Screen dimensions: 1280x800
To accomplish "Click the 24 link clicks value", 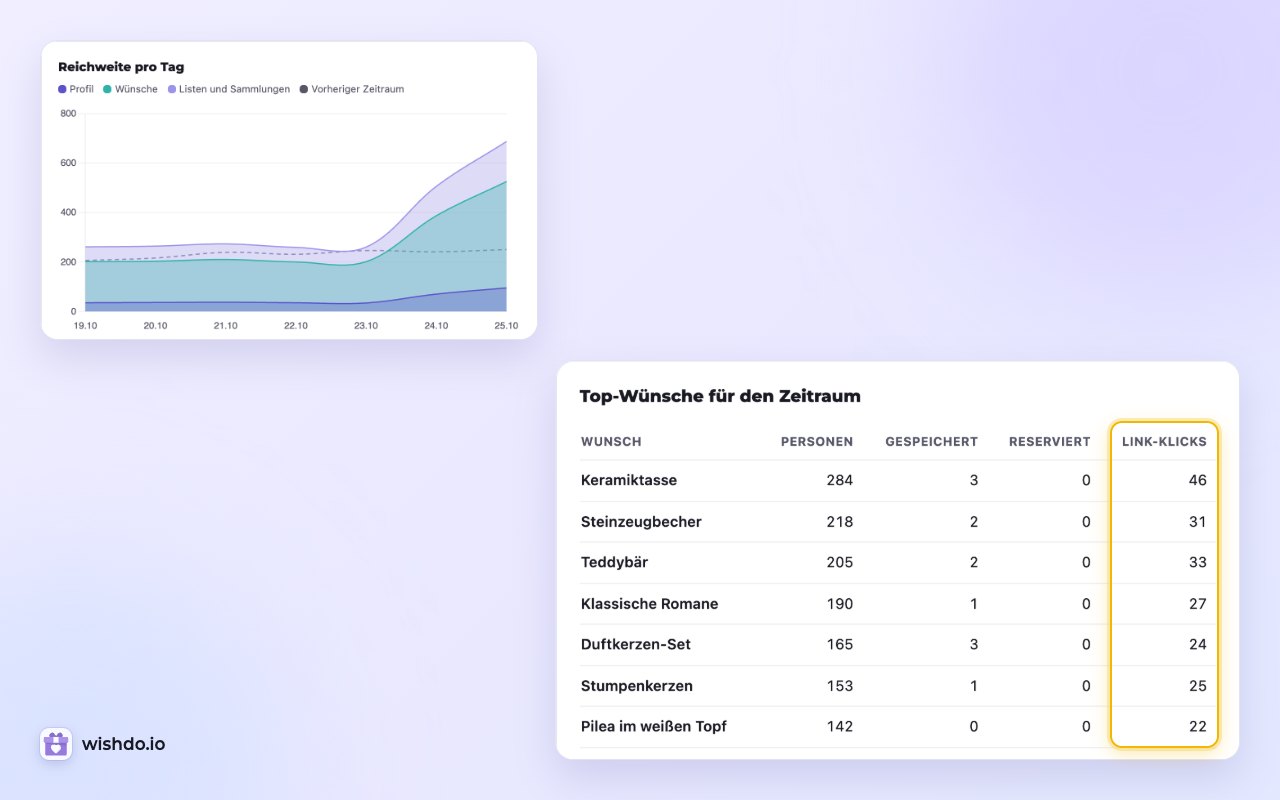I will (x=1198, y=644).
